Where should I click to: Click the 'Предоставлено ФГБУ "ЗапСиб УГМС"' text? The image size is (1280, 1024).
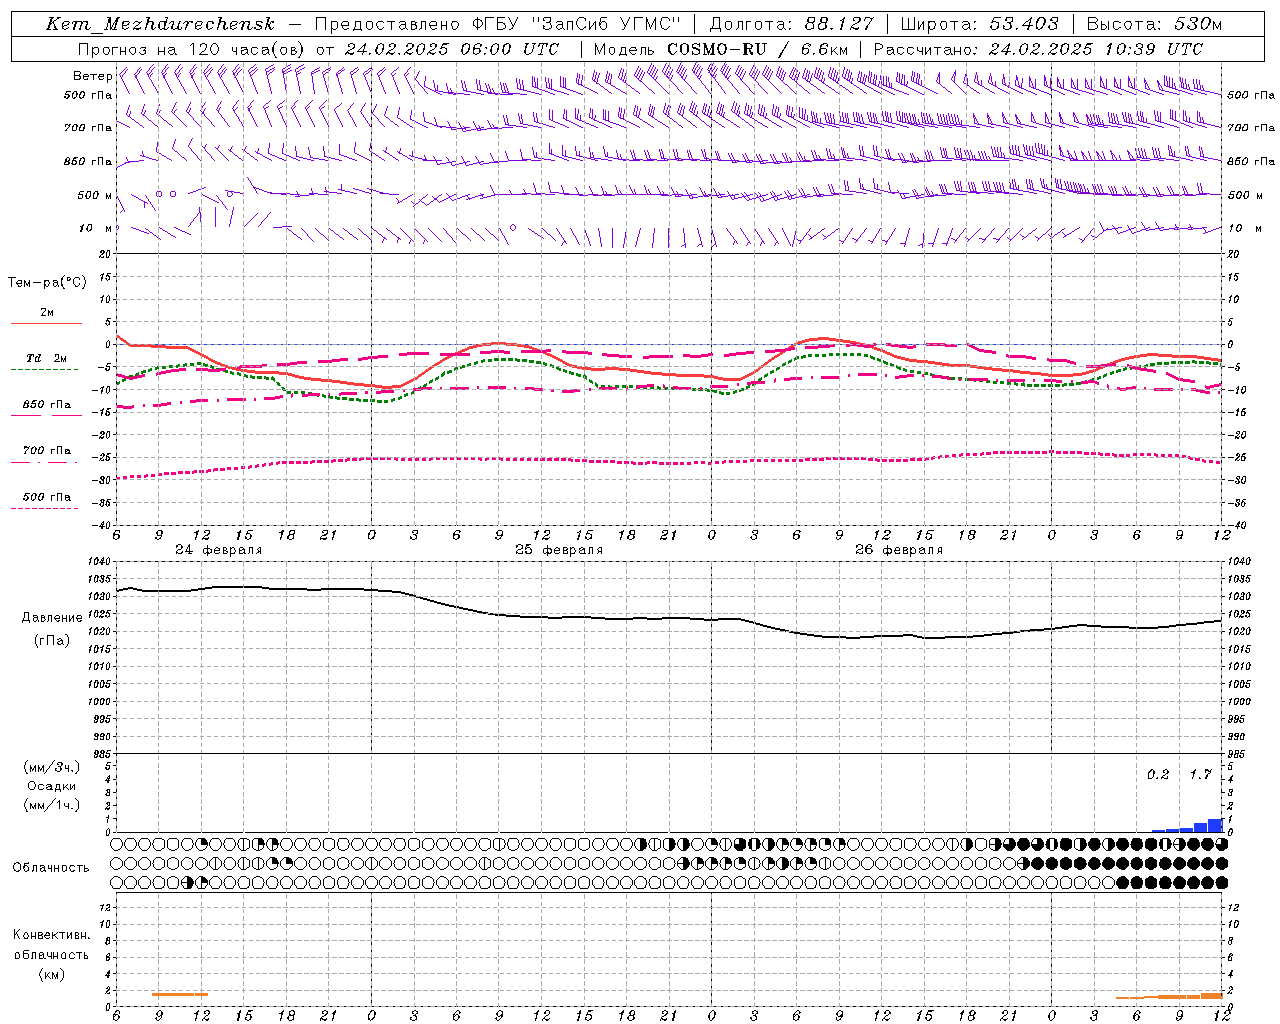(498, 24)
